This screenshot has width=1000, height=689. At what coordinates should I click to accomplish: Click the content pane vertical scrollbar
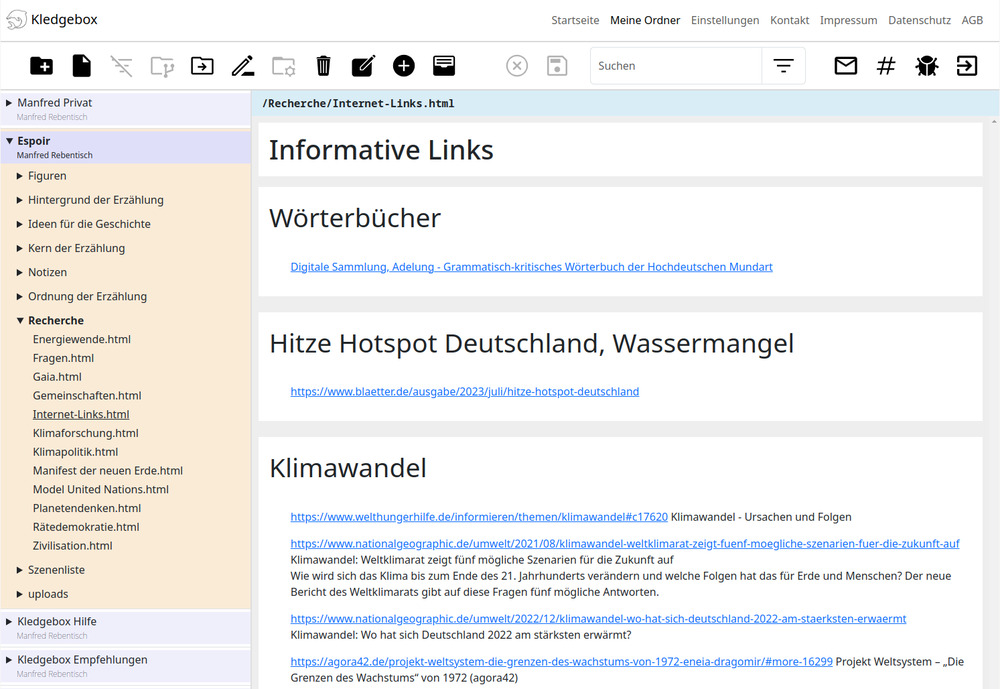(x=994, y=402)
